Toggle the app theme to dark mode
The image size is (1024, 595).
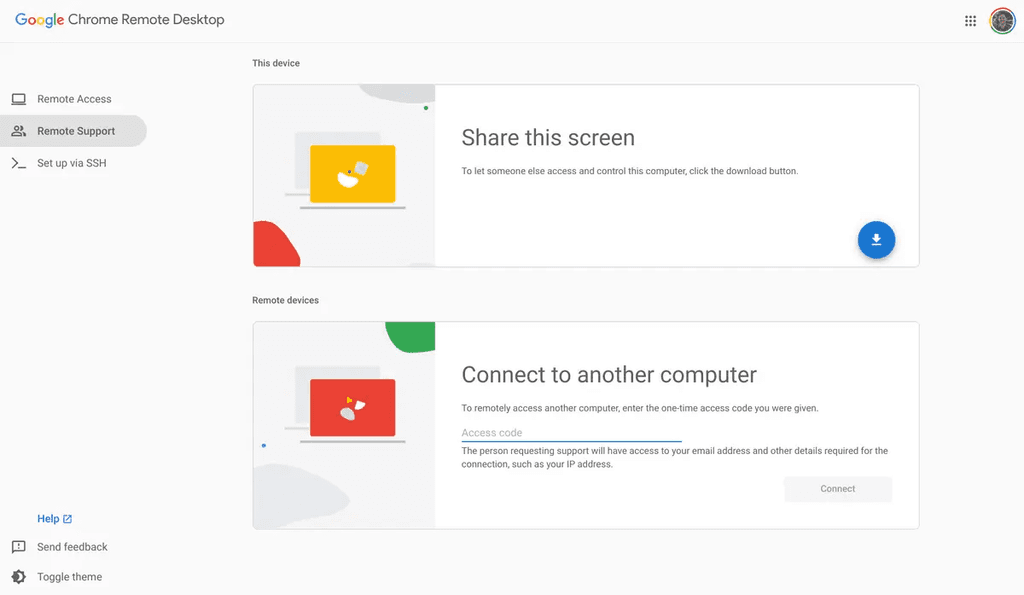tap(66, 577)
